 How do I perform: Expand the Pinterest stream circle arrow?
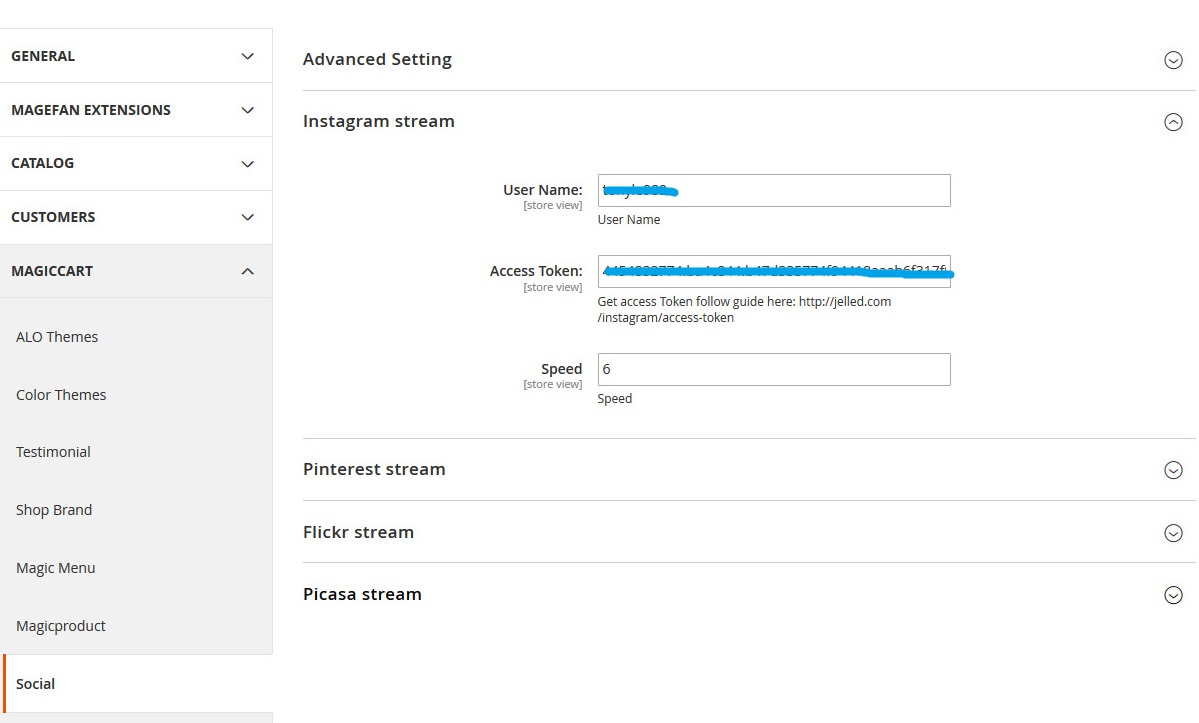(1173, 470)
